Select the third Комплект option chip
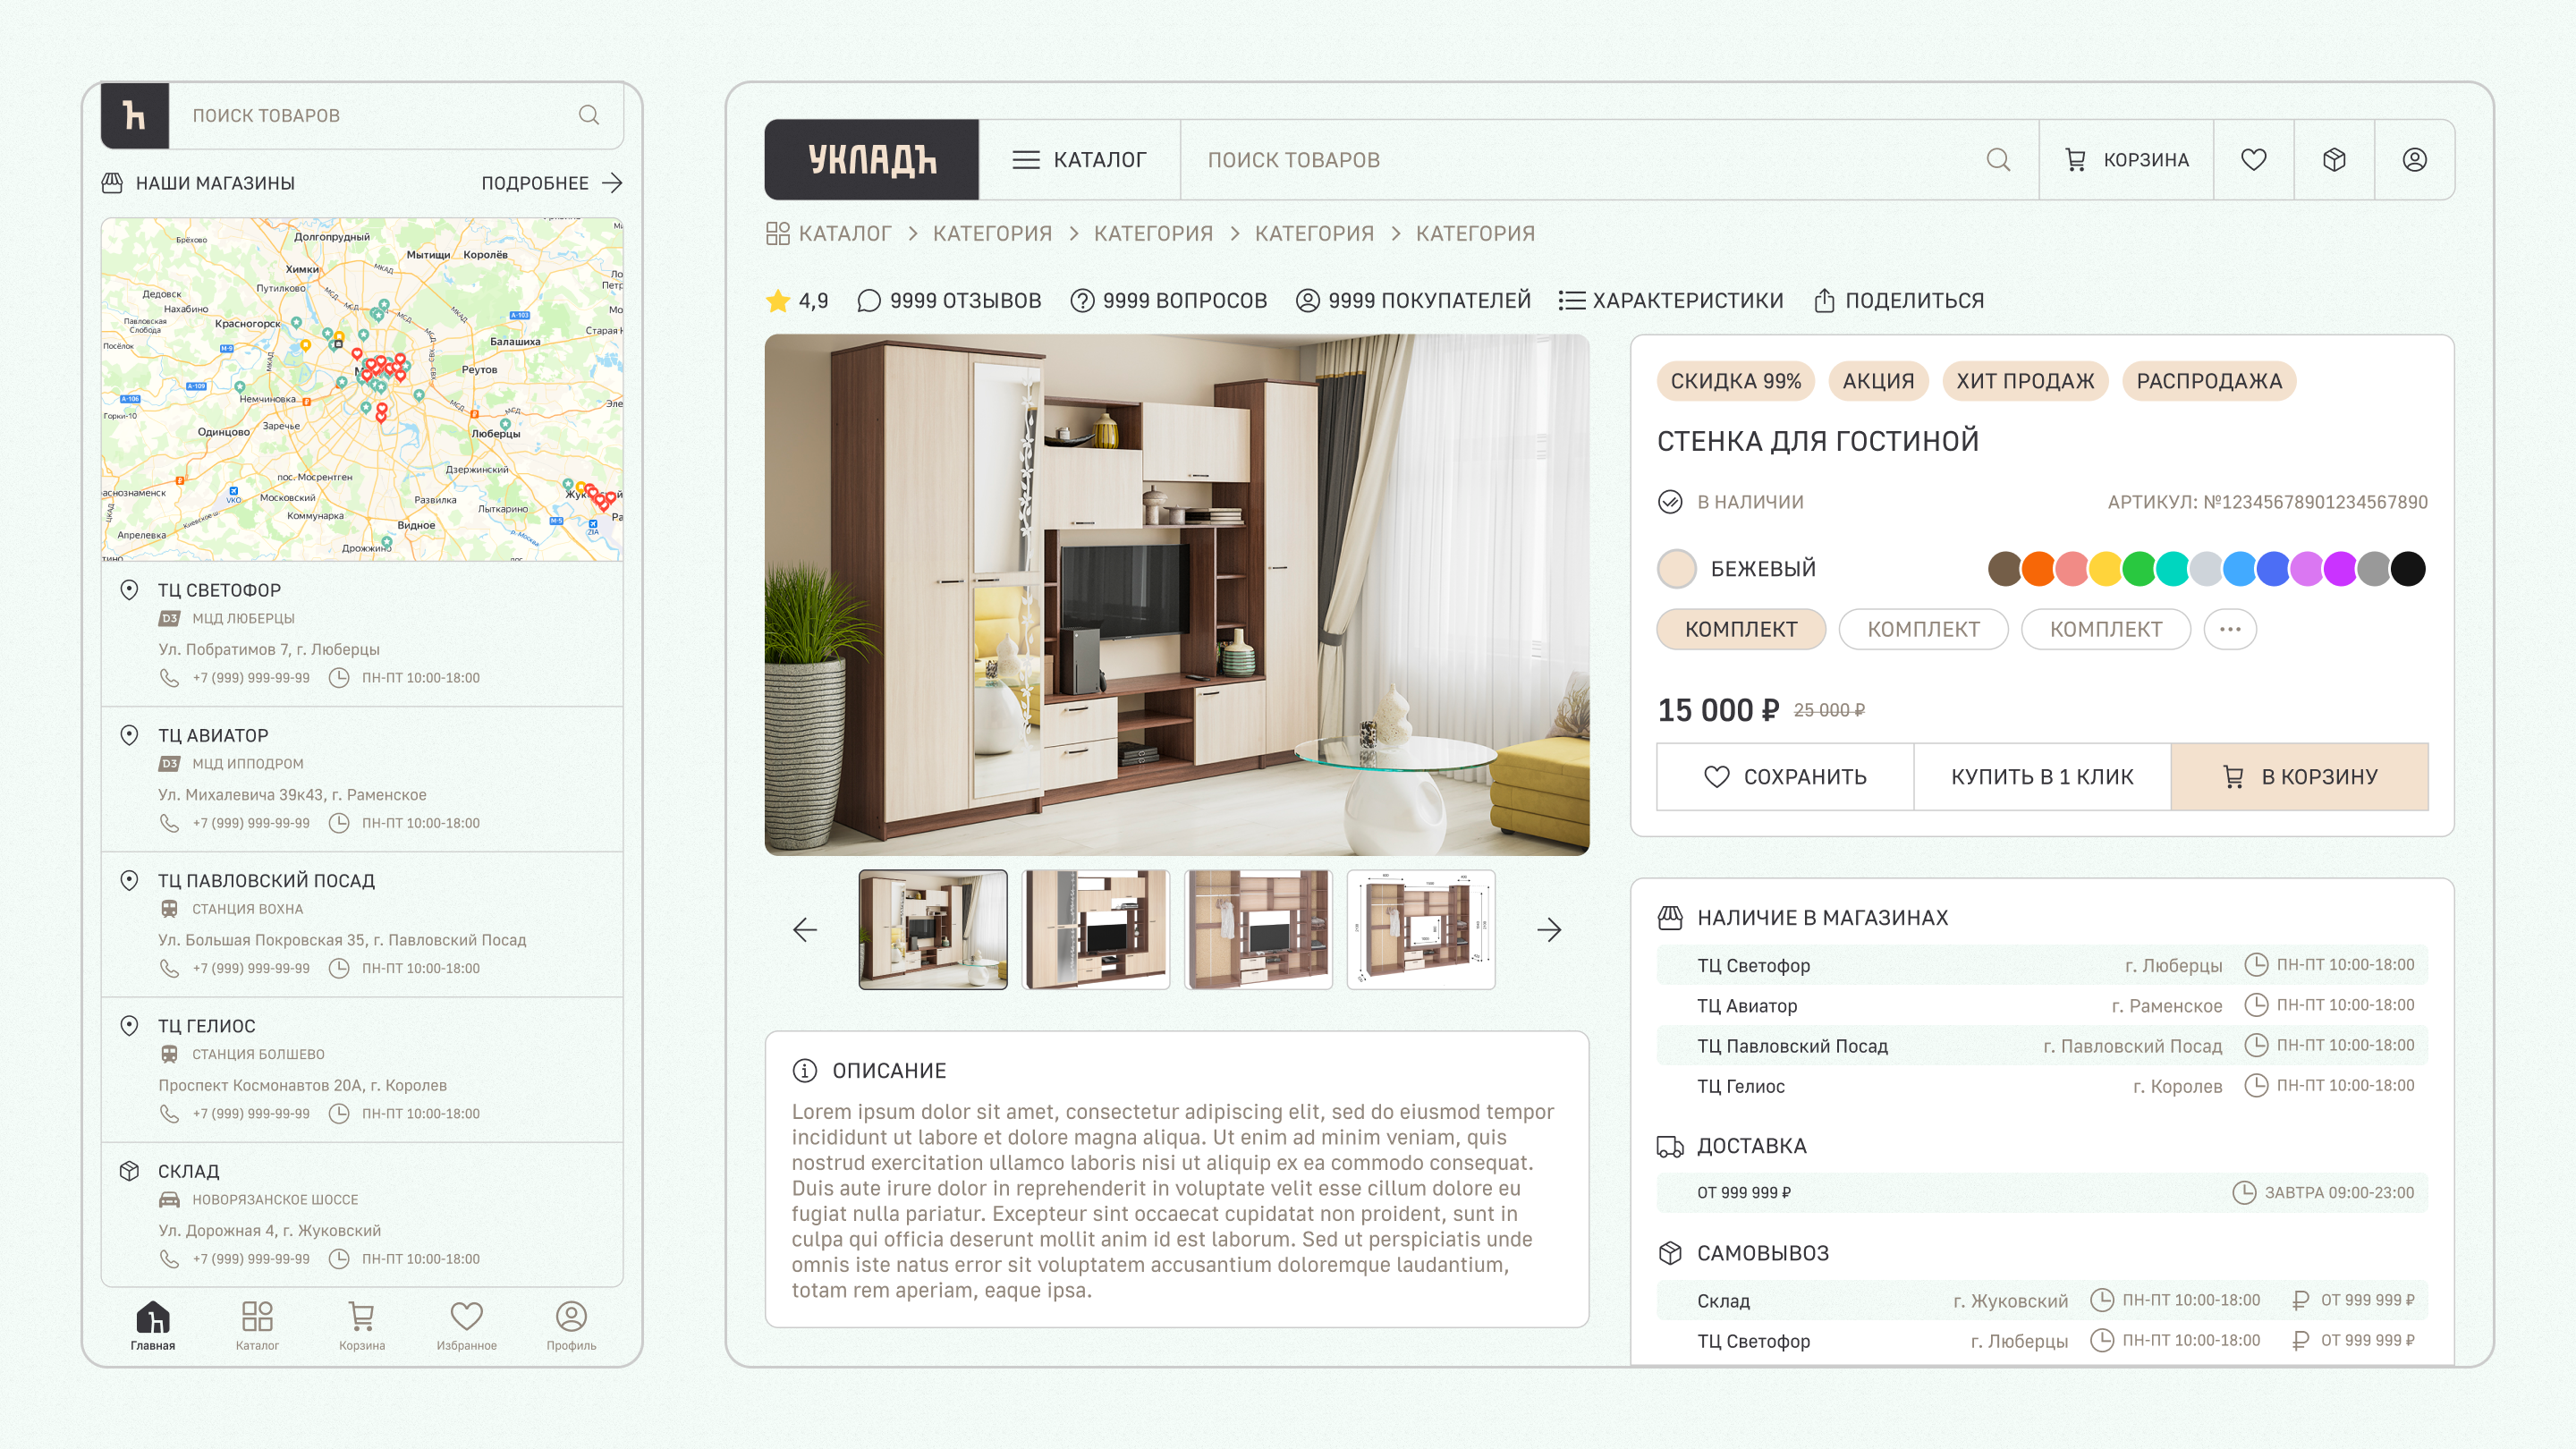 [x=2105, y=629]
